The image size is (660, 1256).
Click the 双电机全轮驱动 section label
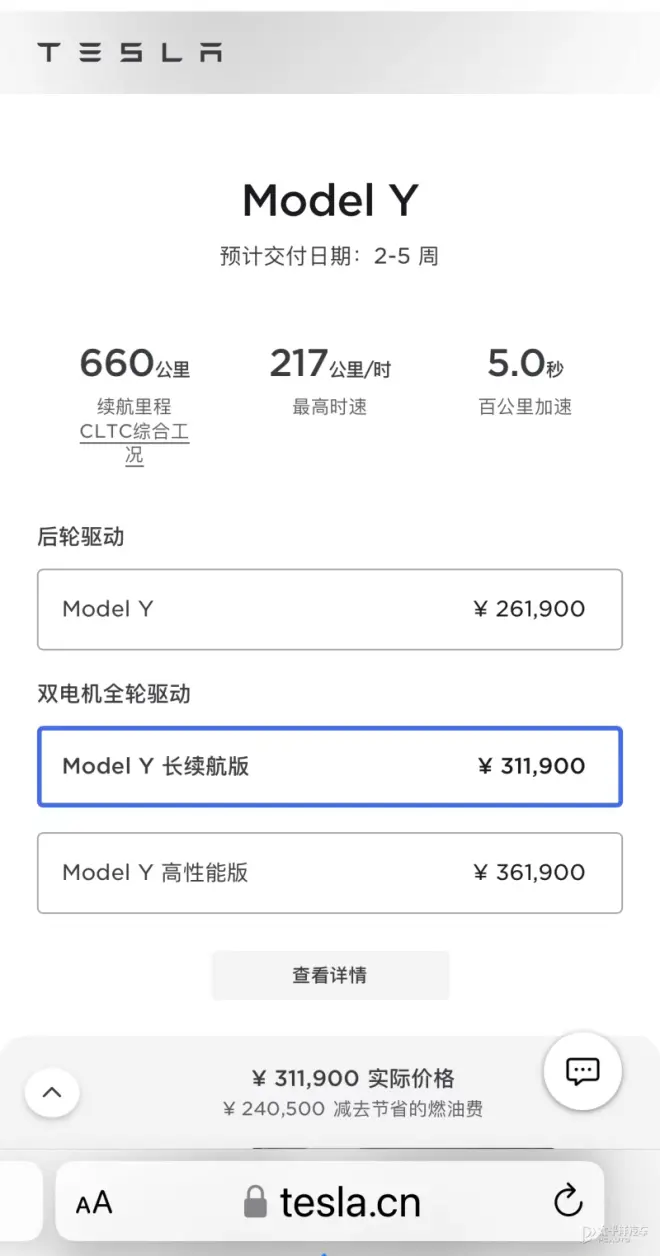(114, 694)
